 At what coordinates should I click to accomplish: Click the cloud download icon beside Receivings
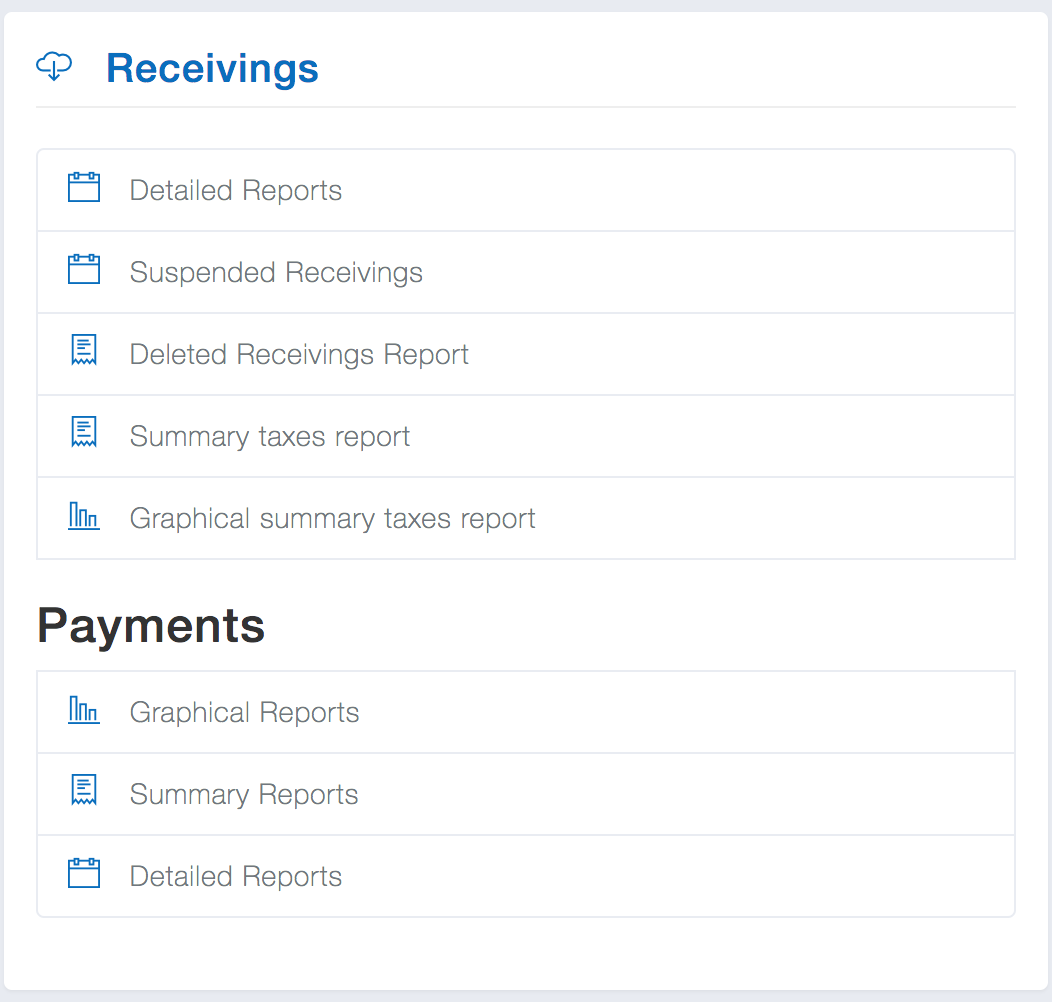point(54,68)
